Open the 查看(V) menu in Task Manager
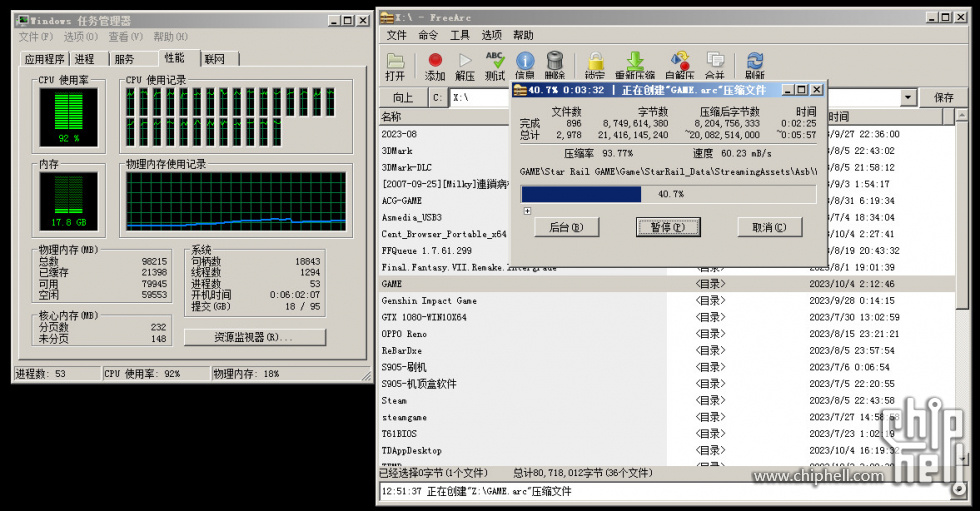 coord(126,37)
